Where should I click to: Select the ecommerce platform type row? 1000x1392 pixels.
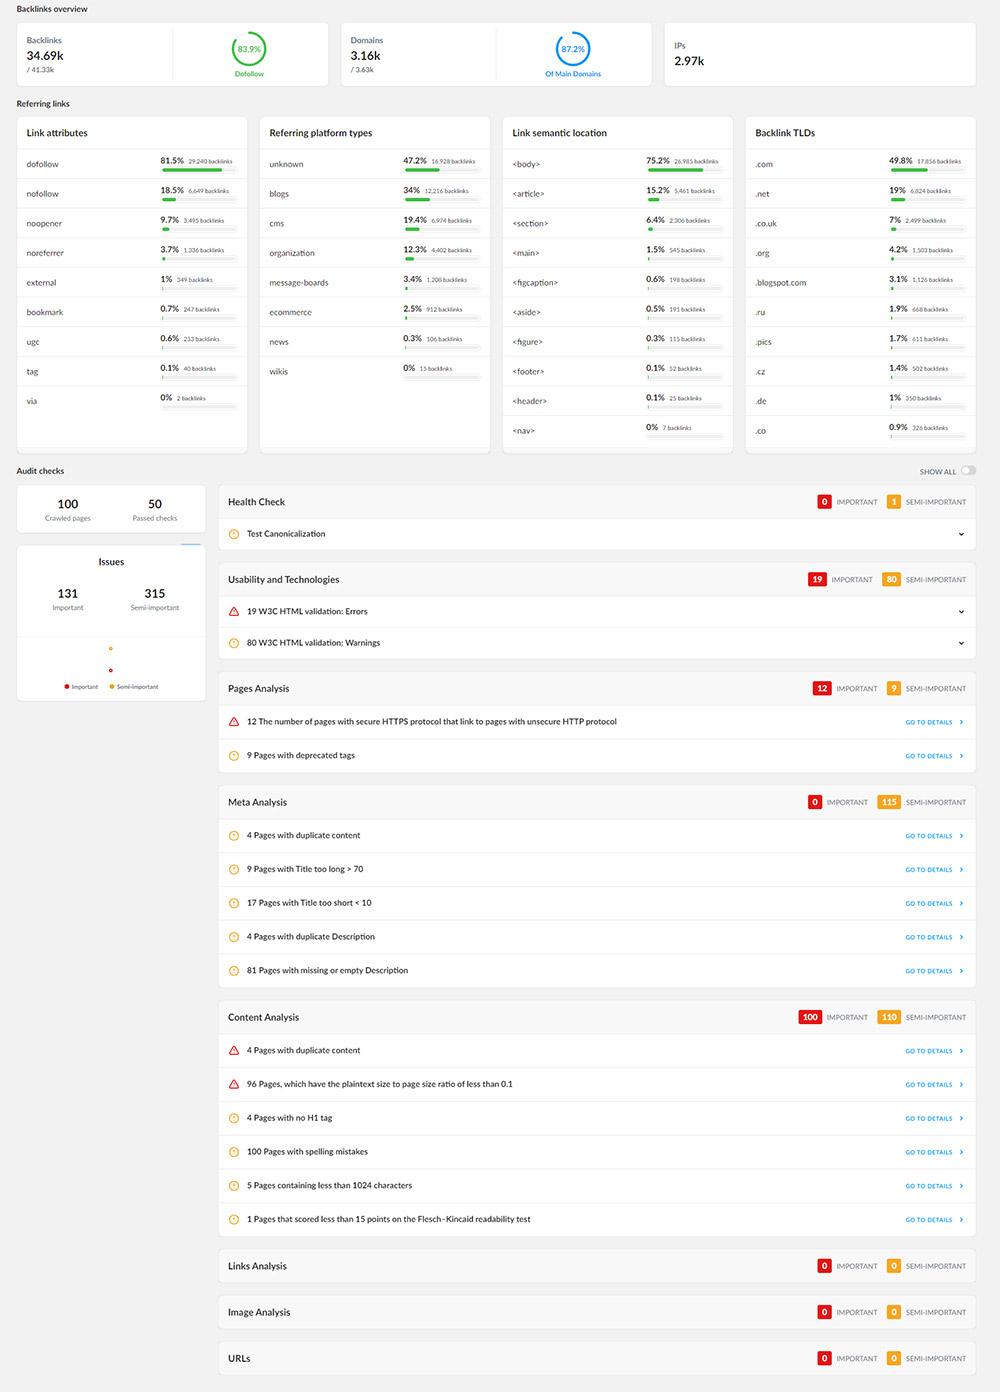(375, 312)
